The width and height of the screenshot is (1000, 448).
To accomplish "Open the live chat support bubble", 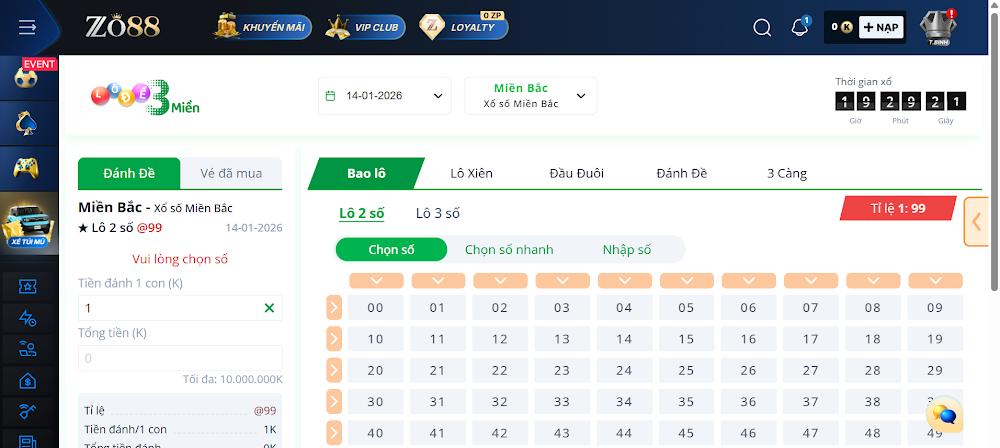I will click(x=945, y=413).
